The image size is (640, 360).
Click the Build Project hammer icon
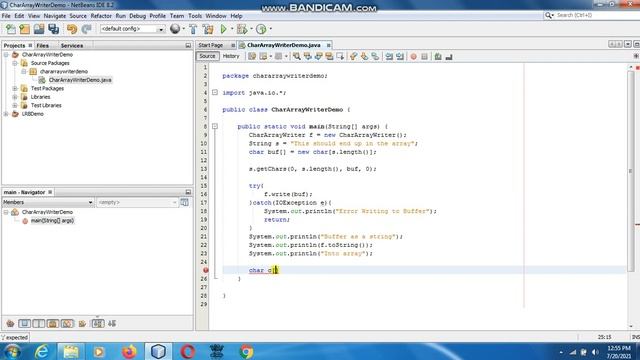[x=193, y=29]
